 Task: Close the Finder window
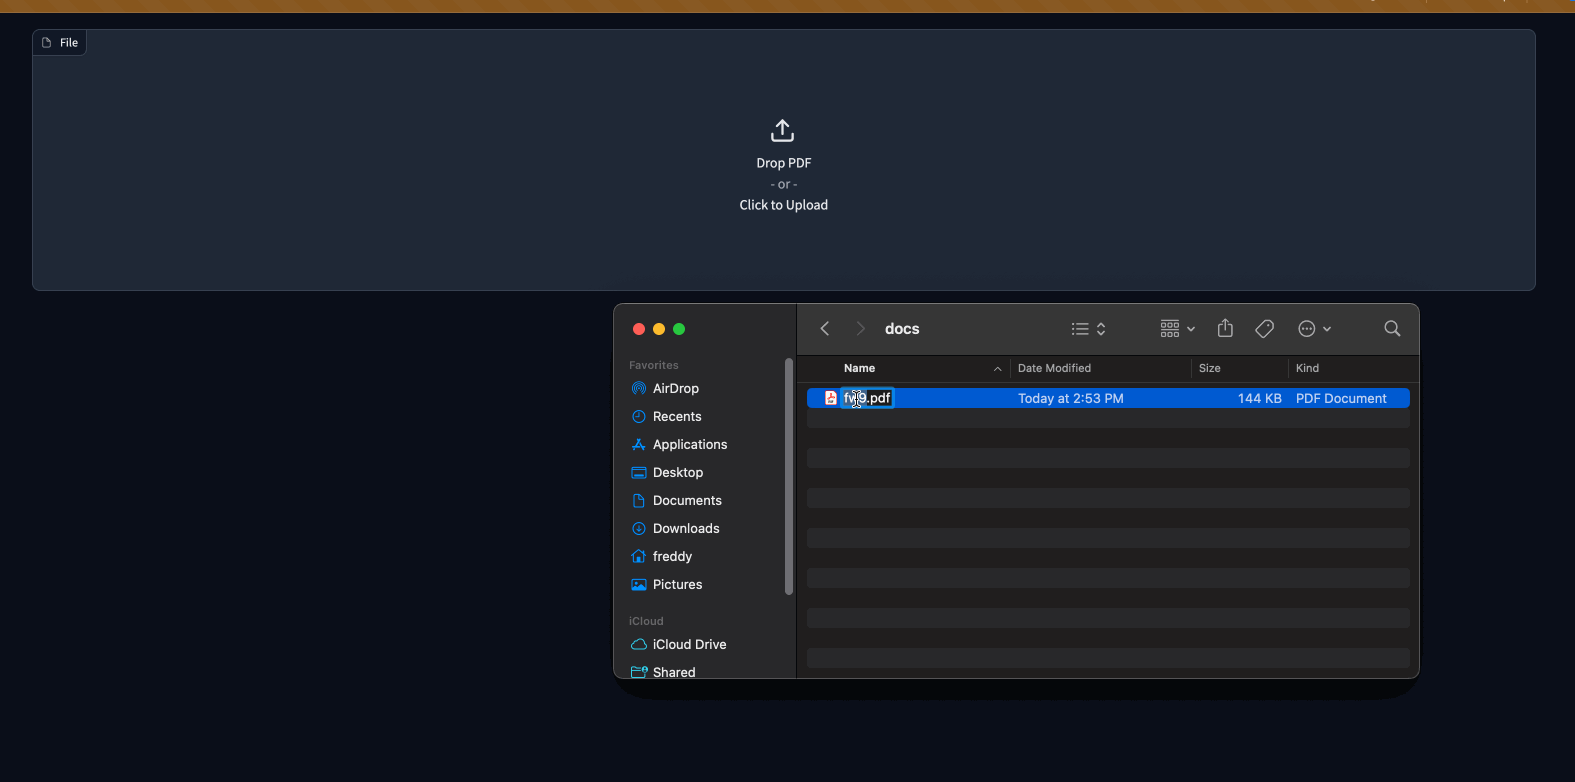(639, 329)
